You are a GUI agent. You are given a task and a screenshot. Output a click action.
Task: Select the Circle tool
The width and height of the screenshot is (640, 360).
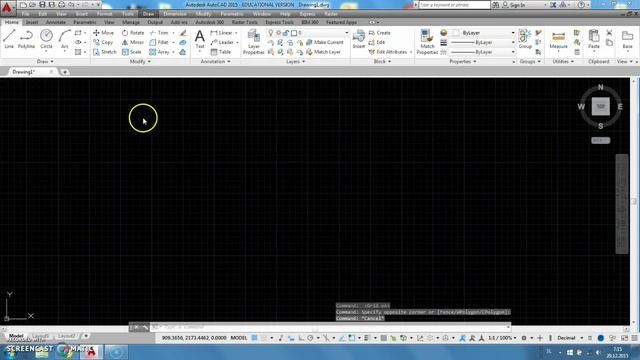[x=46, y=39]
